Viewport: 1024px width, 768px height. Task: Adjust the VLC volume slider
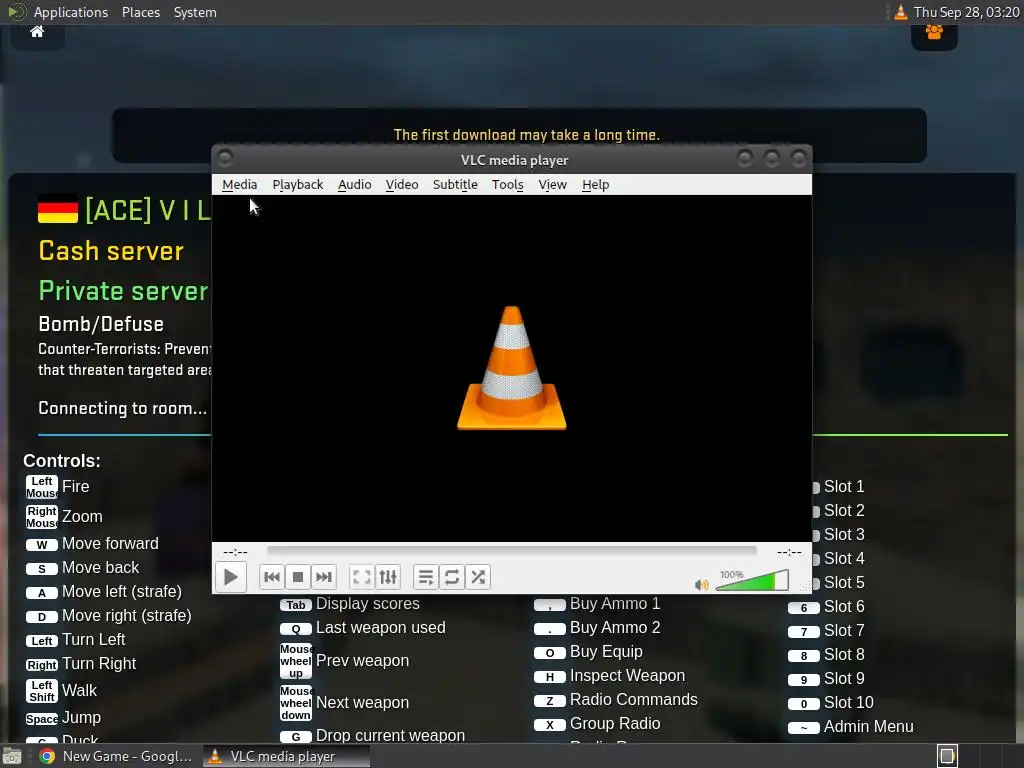point(752,581)
